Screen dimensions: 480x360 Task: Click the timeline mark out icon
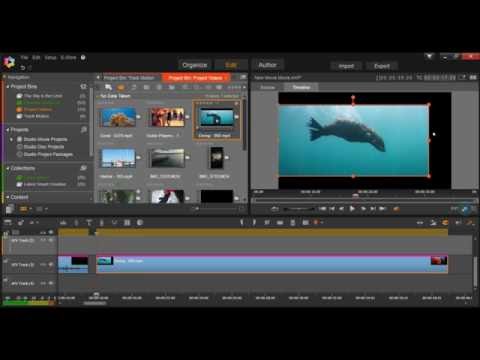pos(254,222)
